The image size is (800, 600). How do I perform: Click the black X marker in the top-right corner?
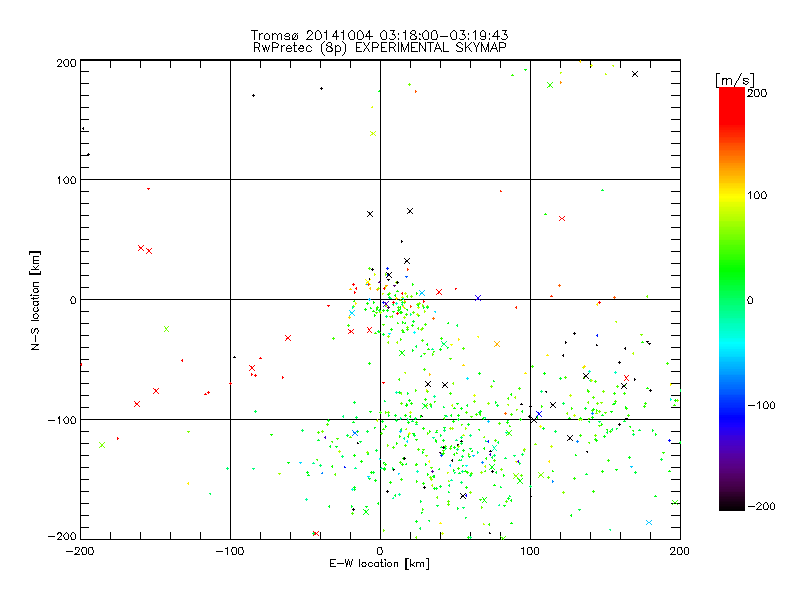635,74
